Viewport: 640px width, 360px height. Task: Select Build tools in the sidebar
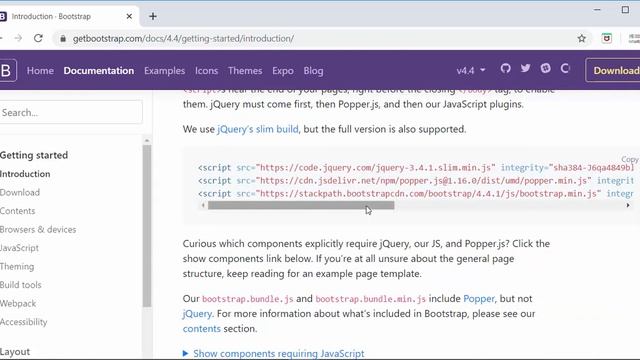(21, 285)
